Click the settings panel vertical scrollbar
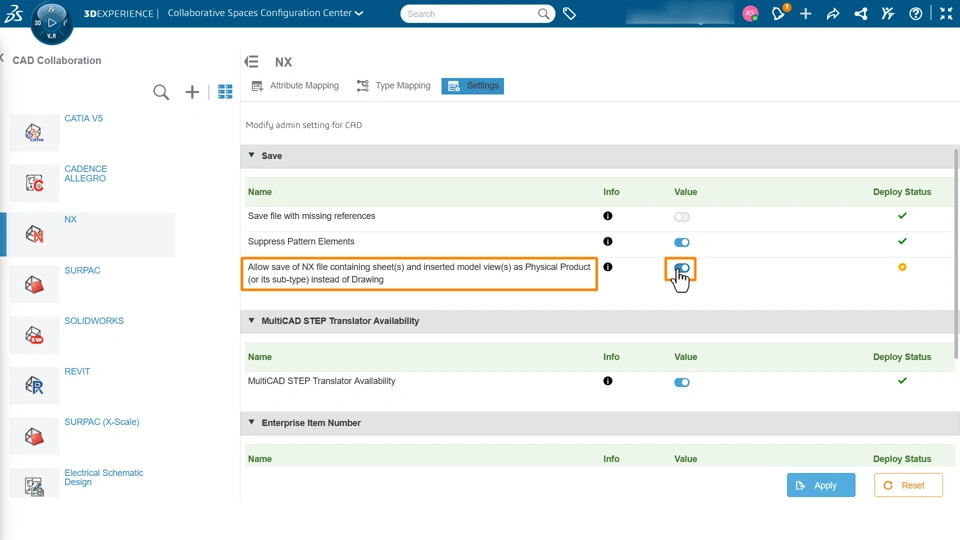Image resolution: width=960 pixels, height=540 pixels. [956, 253]
